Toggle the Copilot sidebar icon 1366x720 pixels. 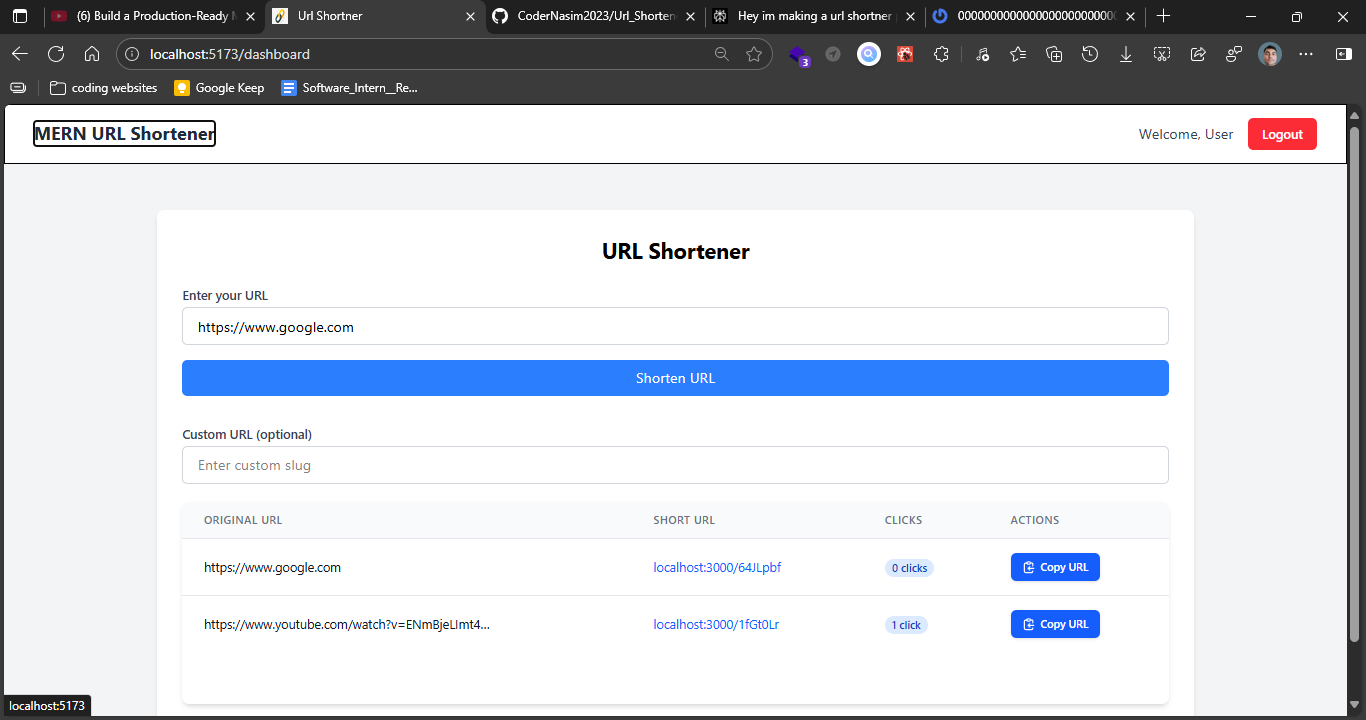[1343, 54]
